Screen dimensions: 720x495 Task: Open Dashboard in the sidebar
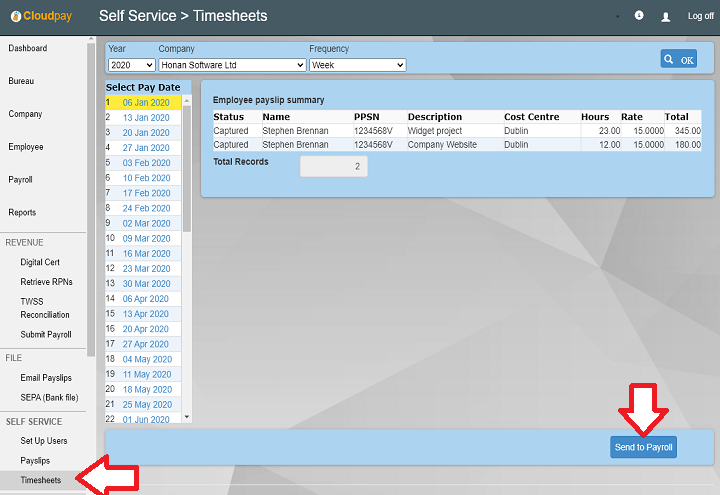(x=28, y=48)
